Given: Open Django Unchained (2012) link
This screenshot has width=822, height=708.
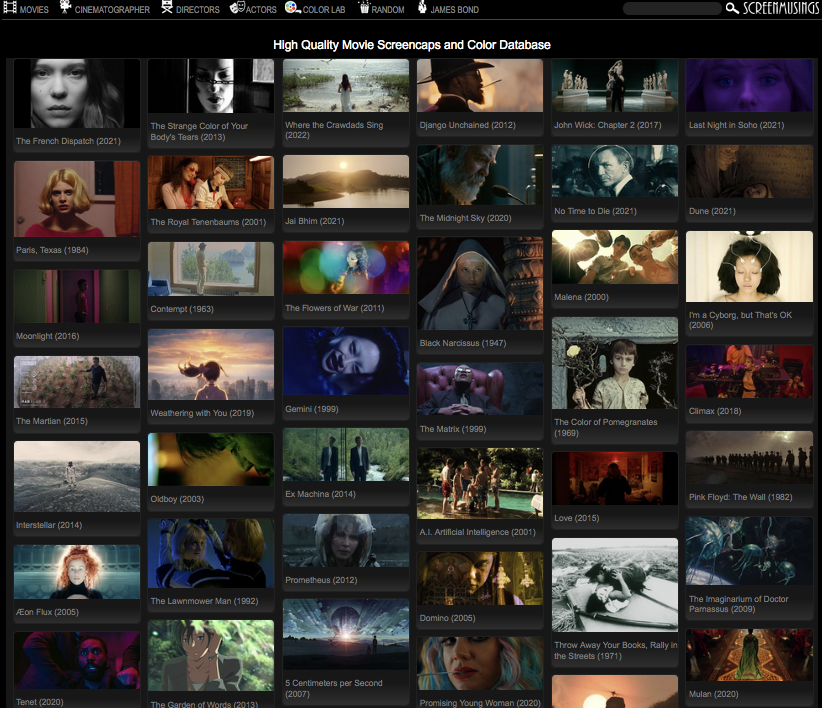Looking at the screenshot, I should [468, 125].
